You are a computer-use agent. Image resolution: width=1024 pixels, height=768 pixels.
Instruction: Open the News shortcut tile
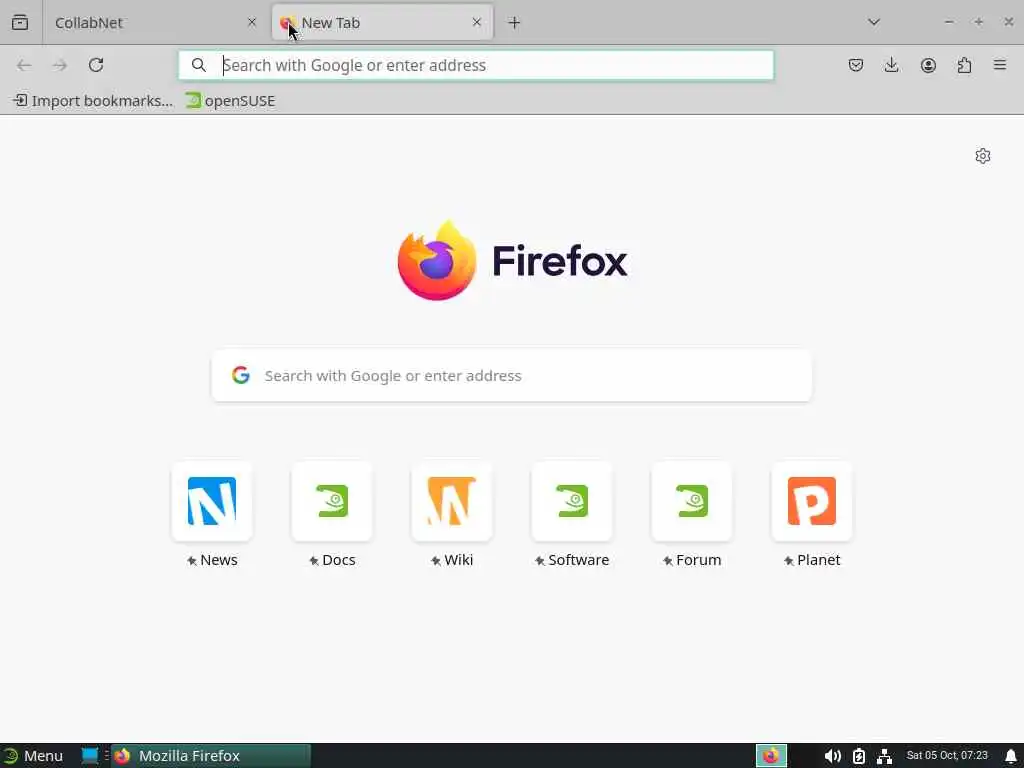212,502
